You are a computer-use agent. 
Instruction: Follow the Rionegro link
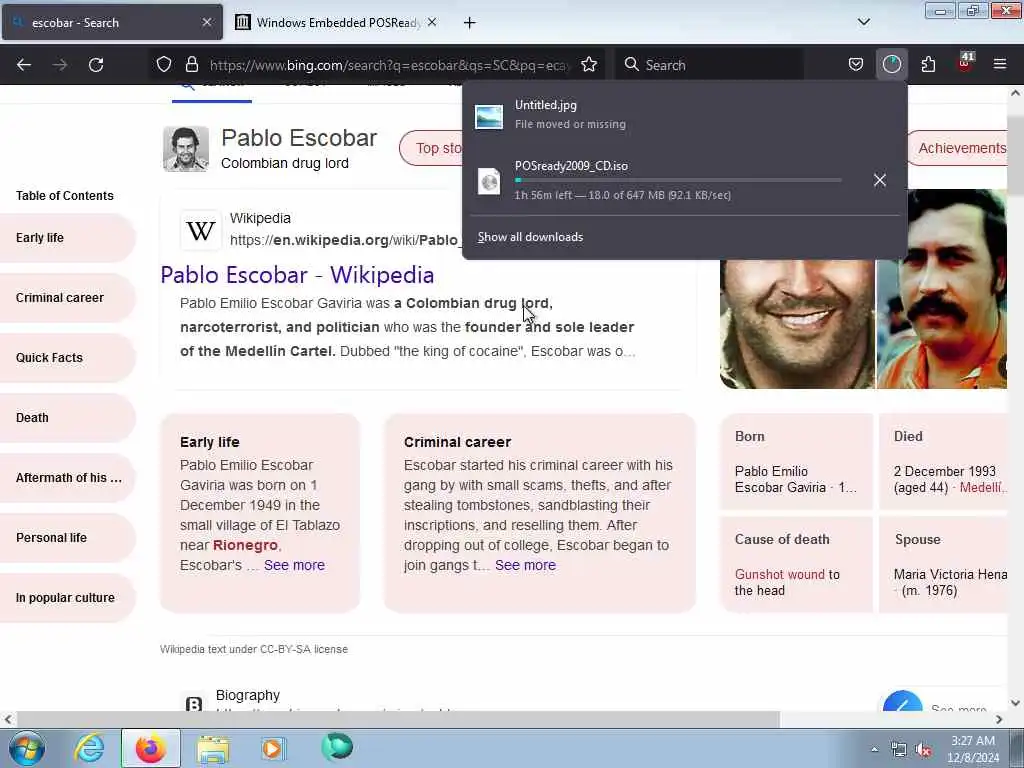[245, 545]
